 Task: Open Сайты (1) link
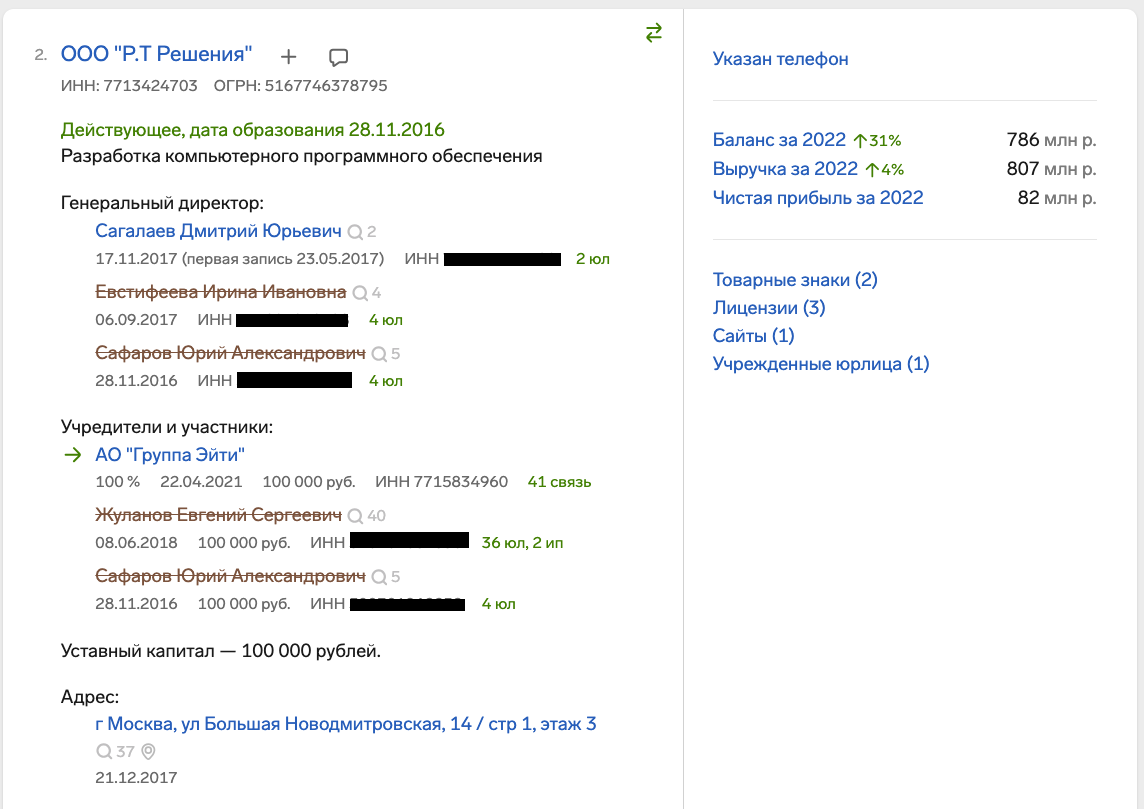pyautogui.click(x=754, y=336)
